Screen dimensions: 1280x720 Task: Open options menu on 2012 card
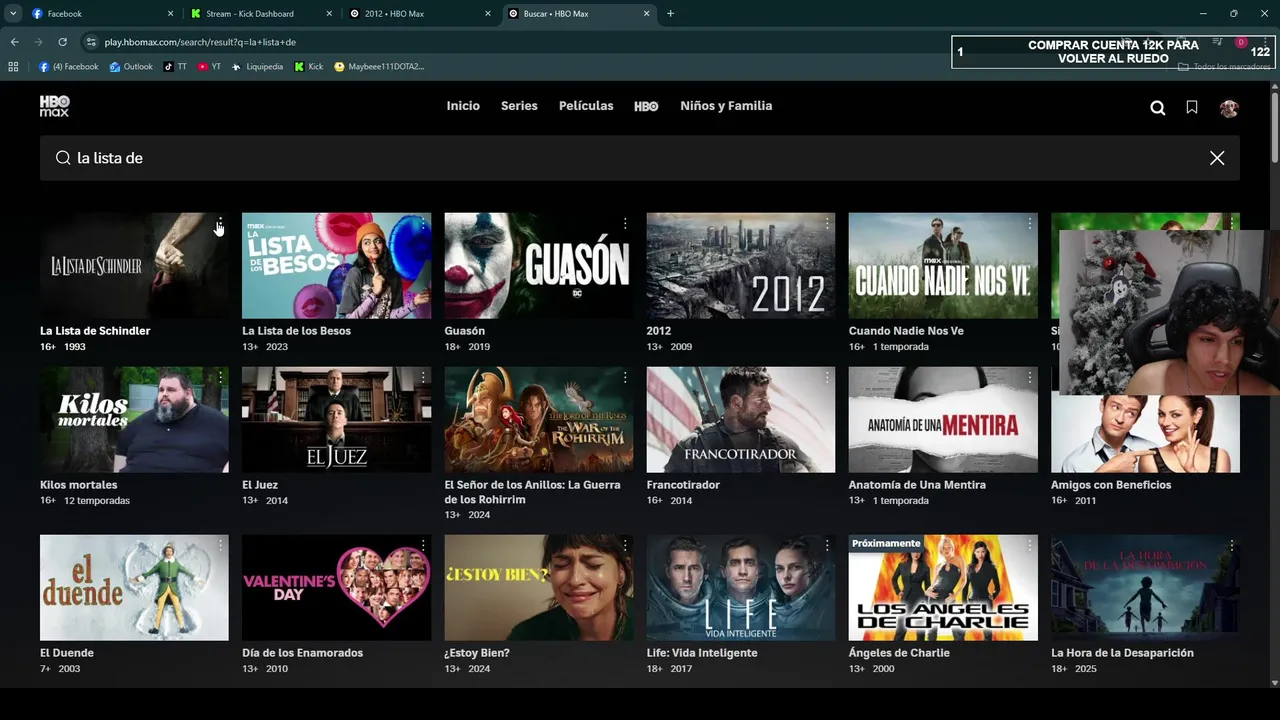coord(827,224)
